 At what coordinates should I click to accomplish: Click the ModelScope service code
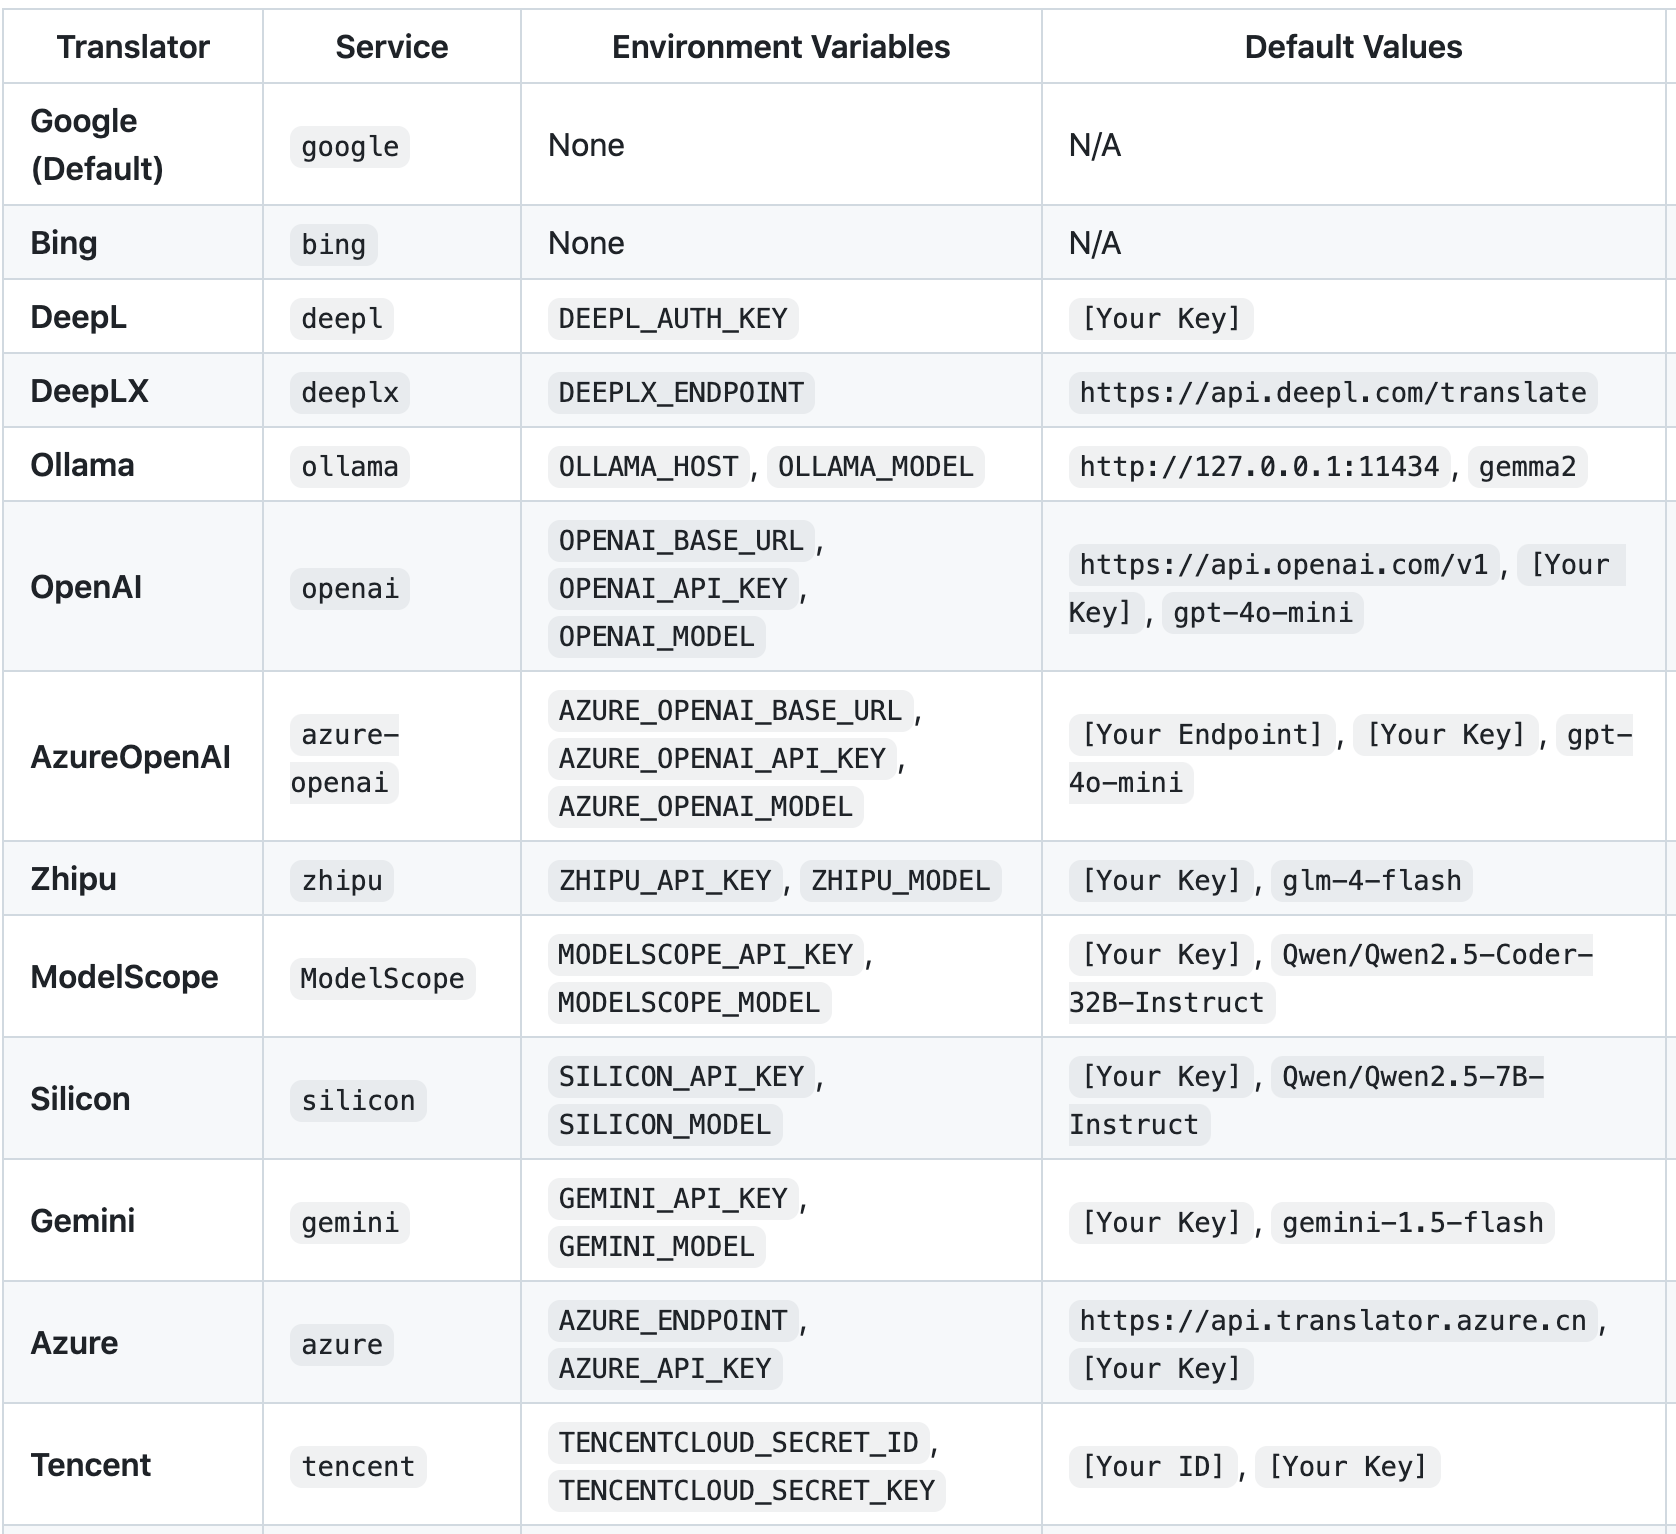tap(382, 979)
